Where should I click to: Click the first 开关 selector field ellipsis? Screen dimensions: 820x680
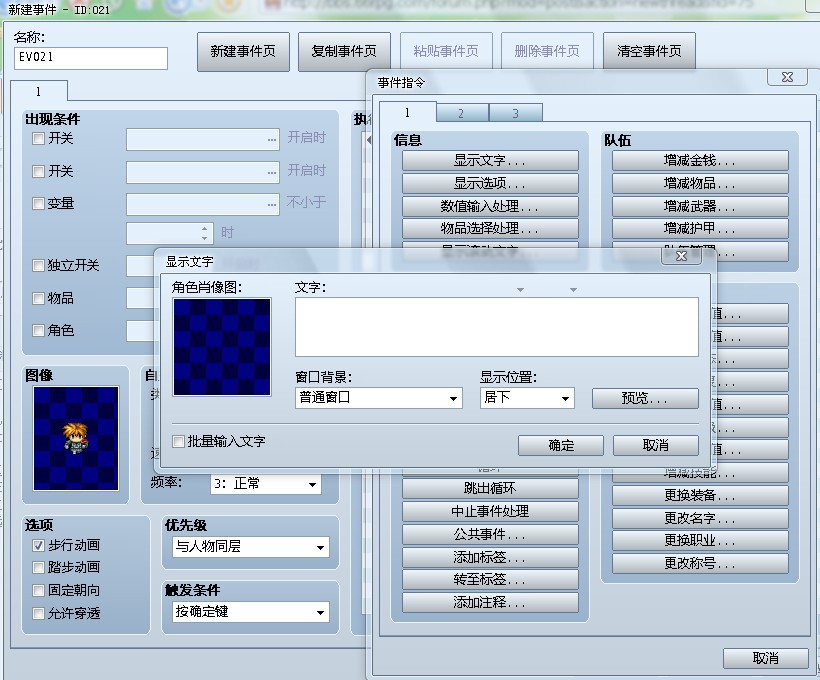coord(272,140)
